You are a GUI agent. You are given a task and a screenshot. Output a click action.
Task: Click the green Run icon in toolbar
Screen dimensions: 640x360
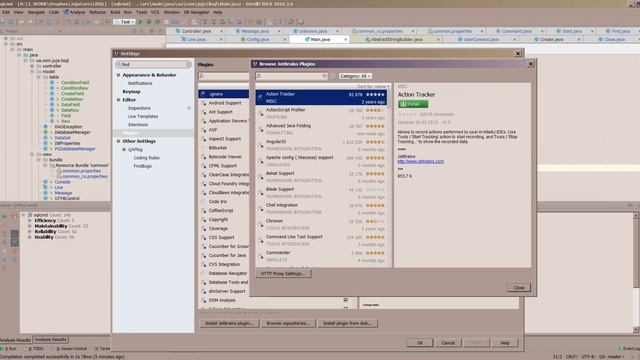click(141, 22)
